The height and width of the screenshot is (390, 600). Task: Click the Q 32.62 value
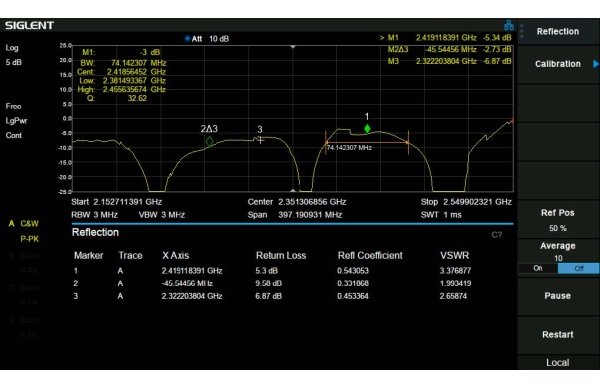tap(137, 98)
